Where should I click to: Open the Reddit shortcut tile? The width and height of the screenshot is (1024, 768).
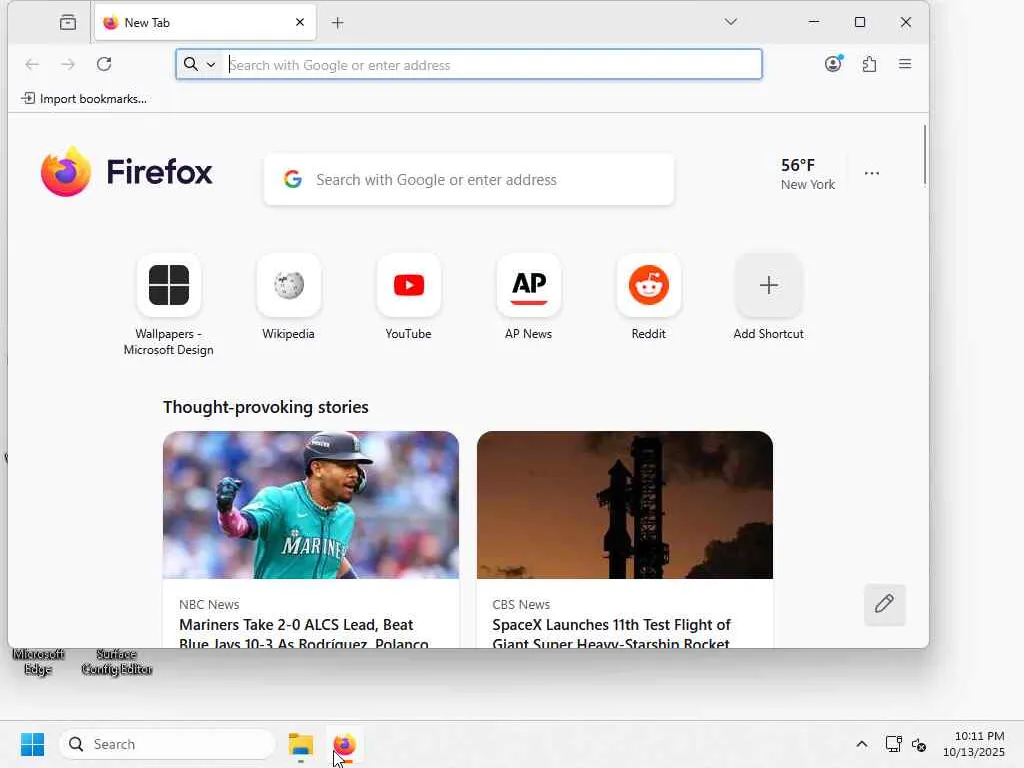coord(648,285)
